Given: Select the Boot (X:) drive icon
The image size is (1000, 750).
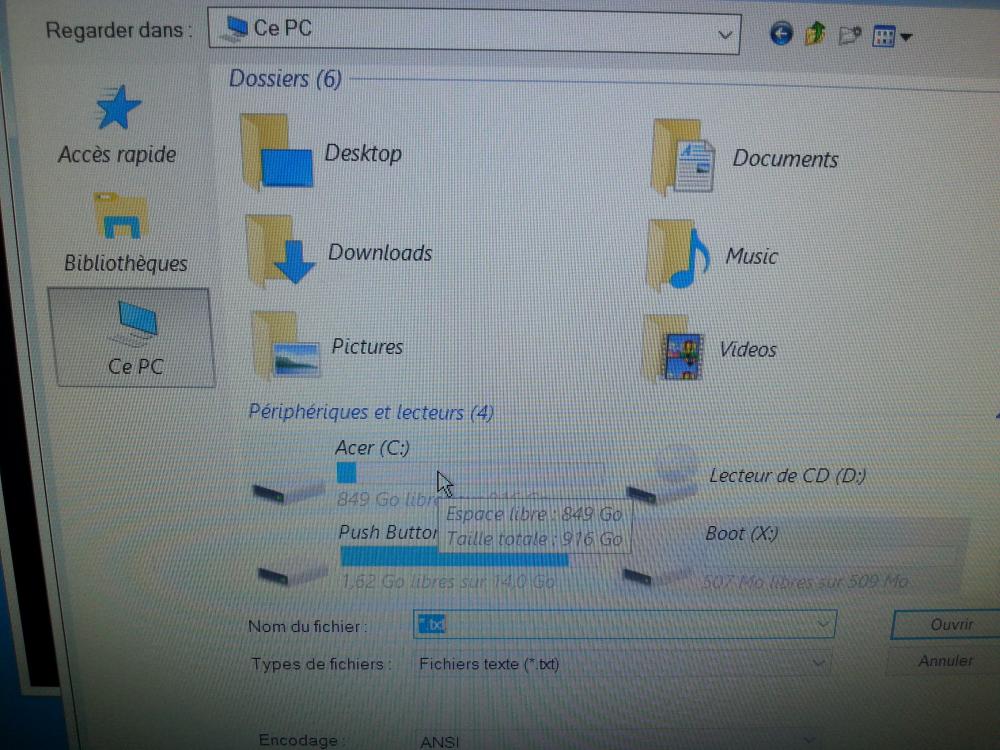Looking at the screenshot, I should tap(657, 576).
